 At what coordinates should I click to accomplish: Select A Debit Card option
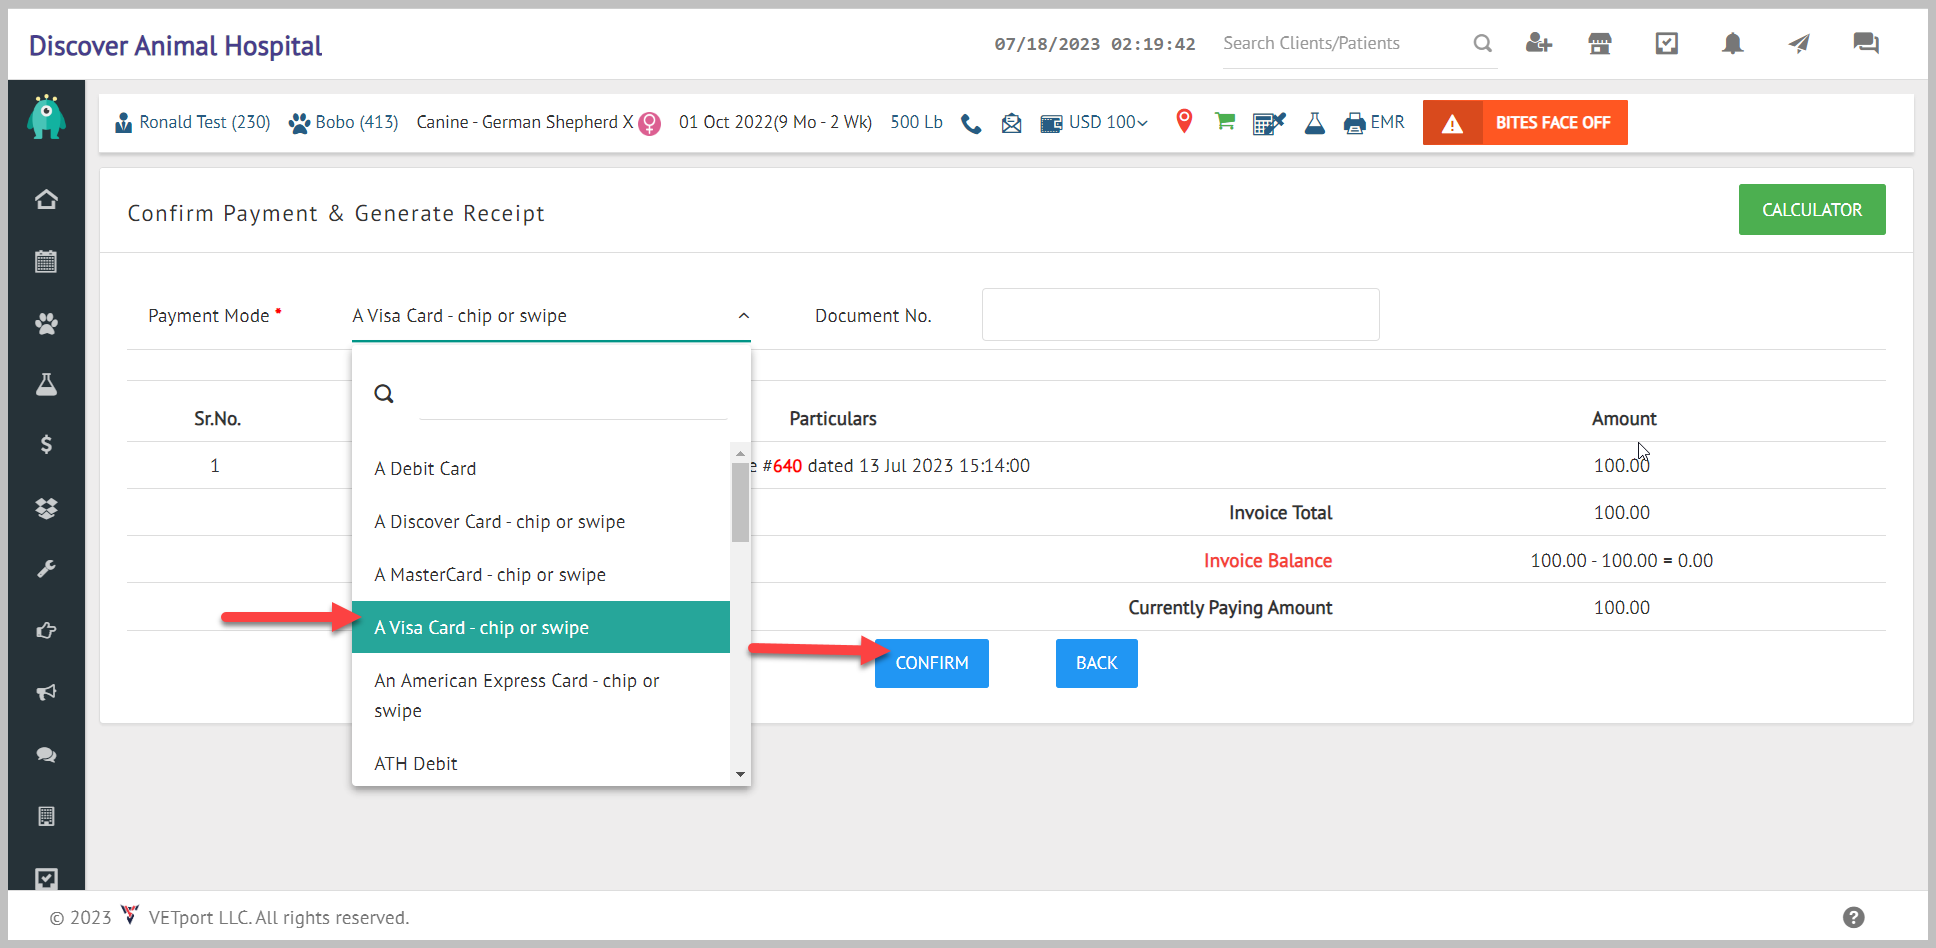[541, 469]
